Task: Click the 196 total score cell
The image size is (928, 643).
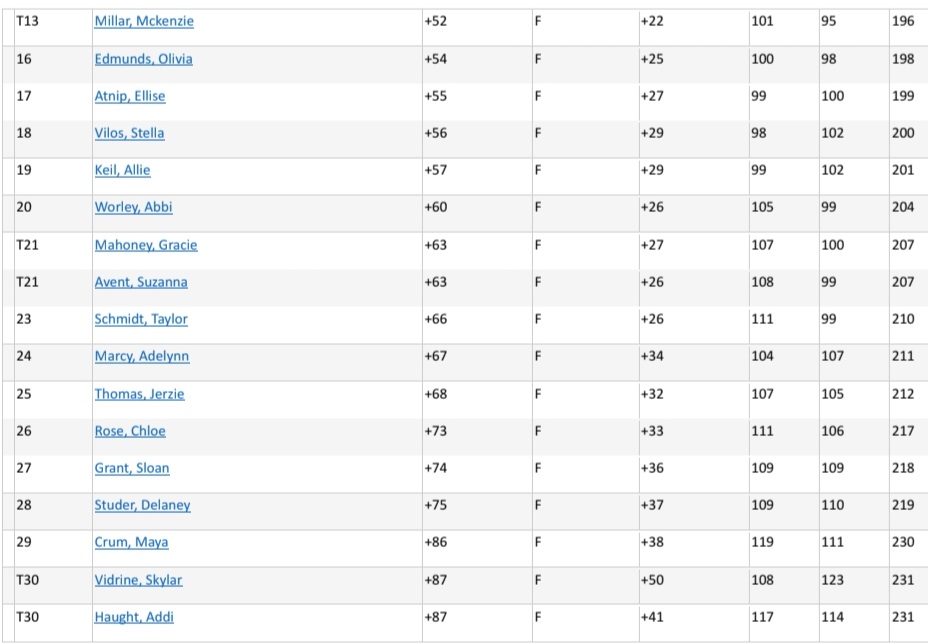Action: coord(903,21)
